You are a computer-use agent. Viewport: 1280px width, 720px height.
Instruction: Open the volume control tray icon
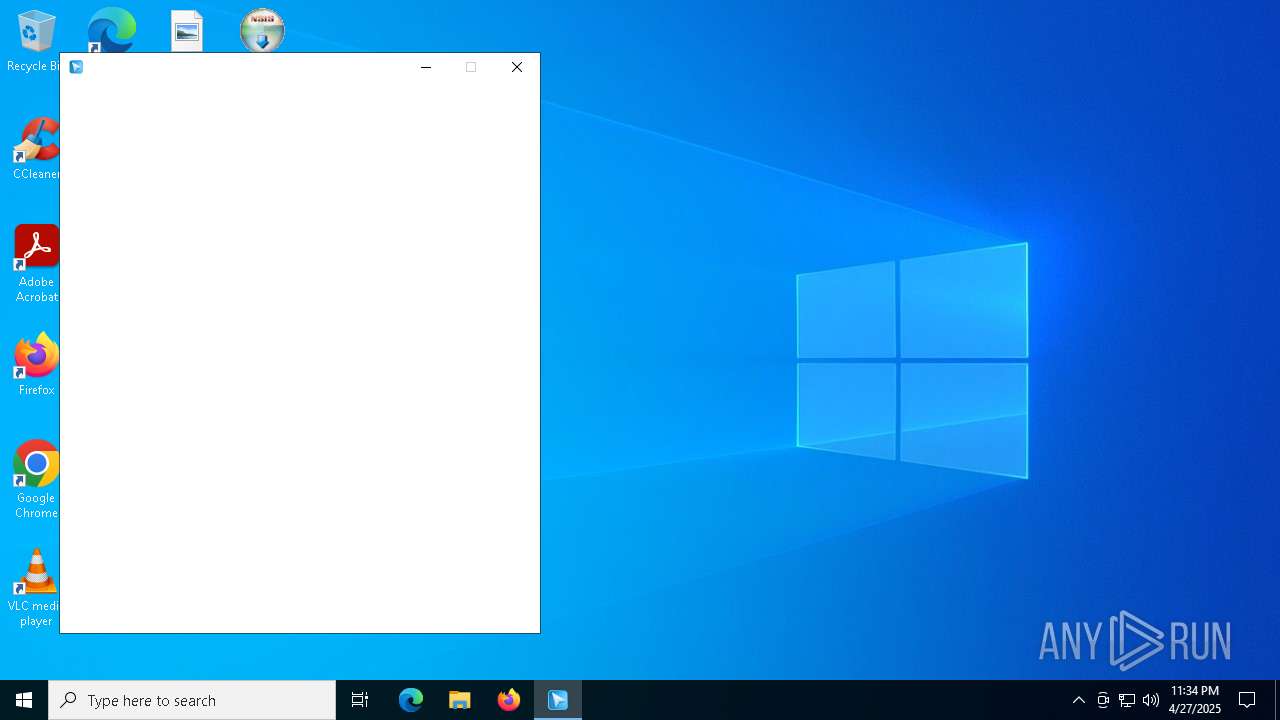pos(1151,700)
